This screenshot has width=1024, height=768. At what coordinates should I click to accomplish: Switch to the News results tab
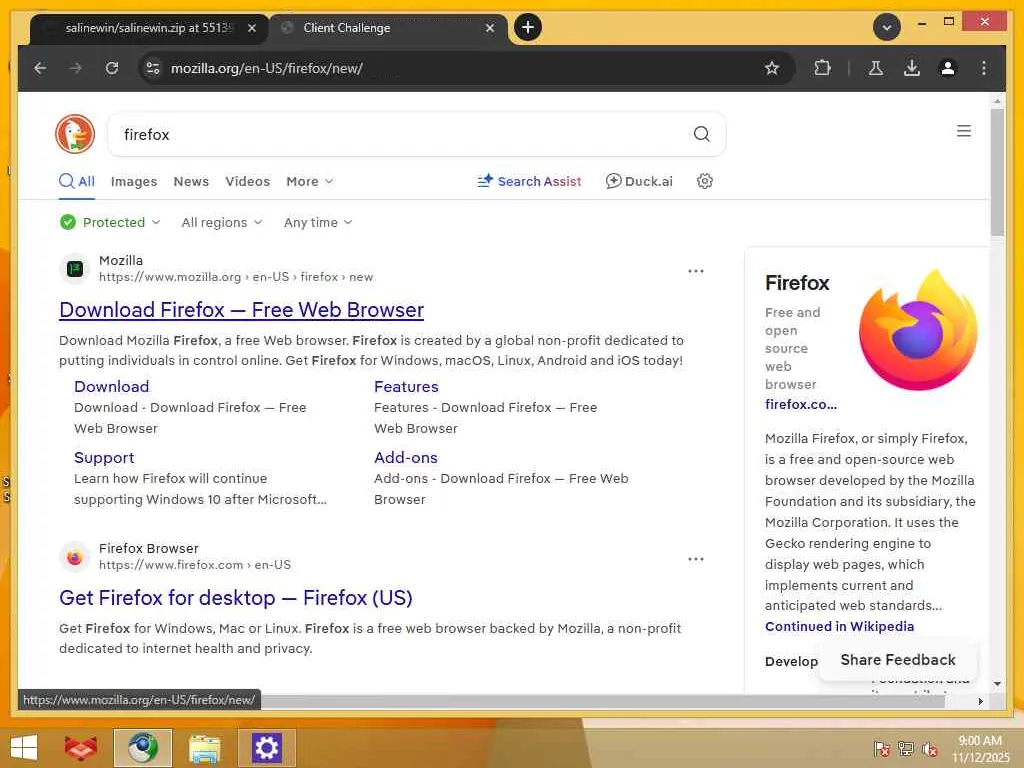point(191,182)
